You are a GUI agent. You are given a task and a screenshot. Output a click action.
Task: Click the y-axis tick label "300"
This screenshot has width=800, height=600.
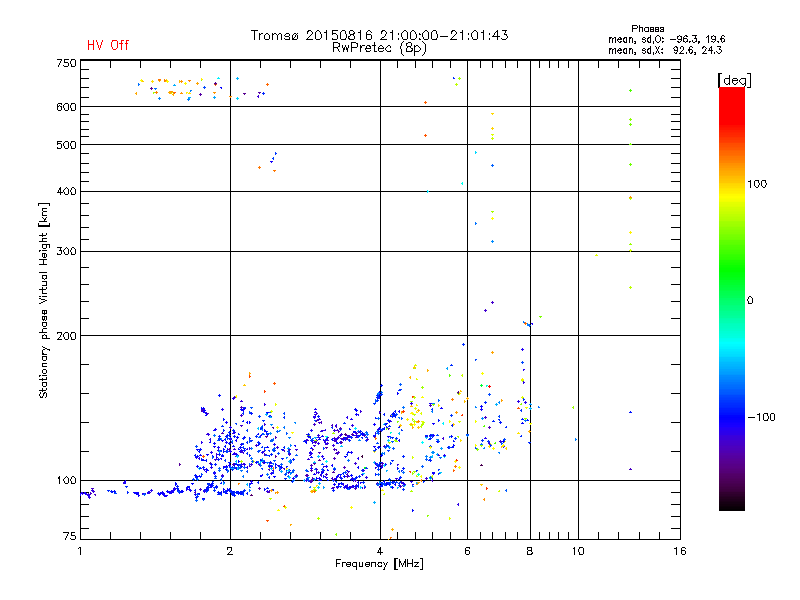[66, 251]
